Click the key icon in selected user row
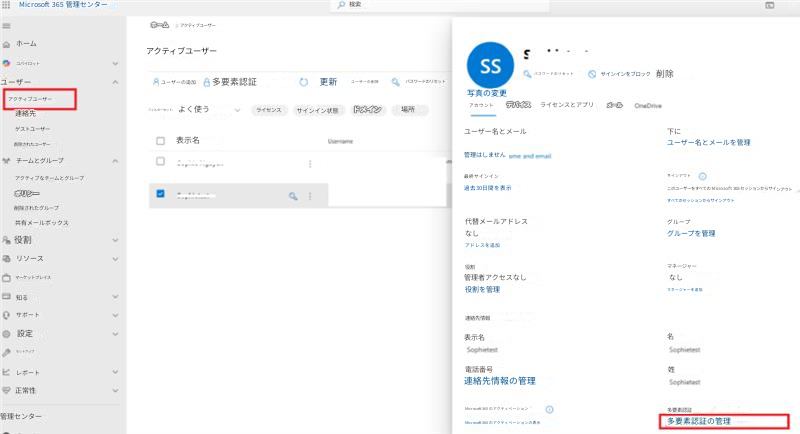This screenshot has width=800, height=434. pos(293,196)
